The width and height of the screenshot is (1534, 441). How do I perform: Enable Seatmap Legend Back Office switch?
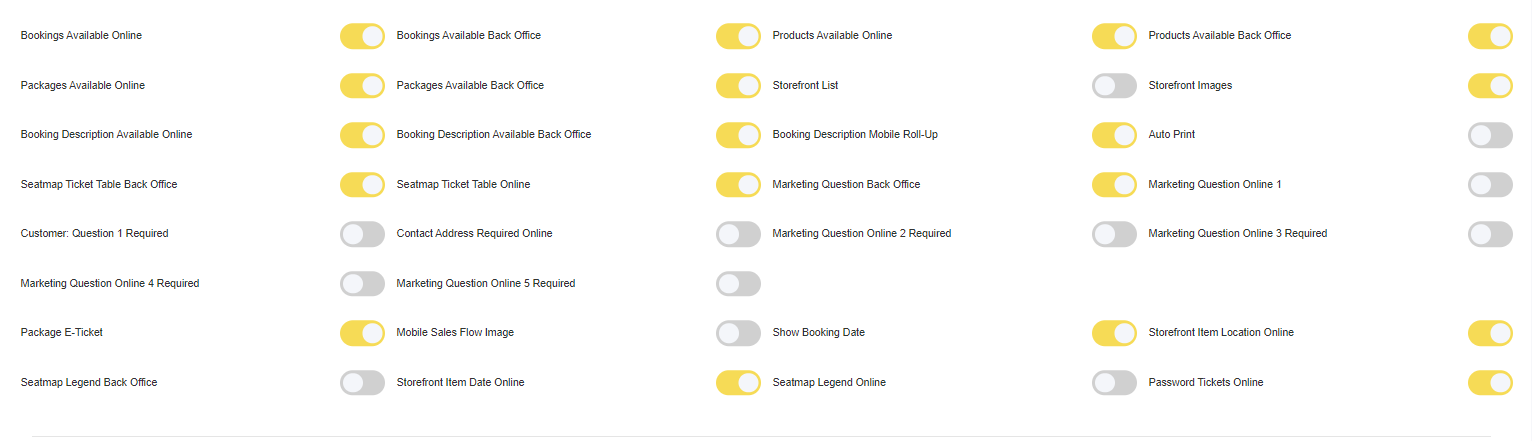pyautogui.click(x=362, y=383)
